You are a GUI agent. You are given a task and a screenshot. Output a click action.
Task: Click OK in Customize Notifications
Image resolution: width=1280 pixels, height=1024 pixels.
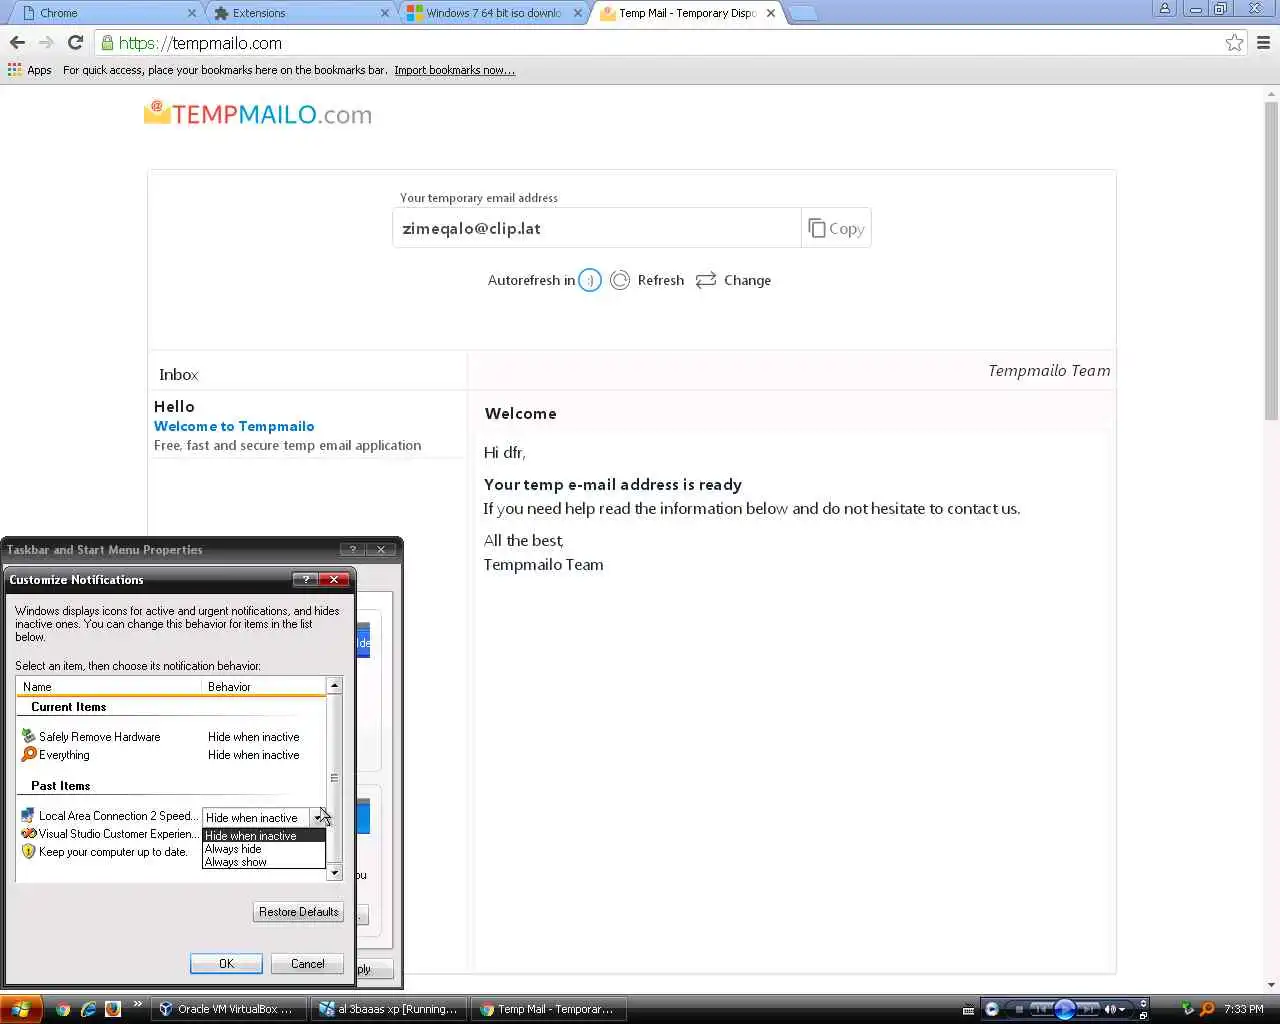click(226, 963)
